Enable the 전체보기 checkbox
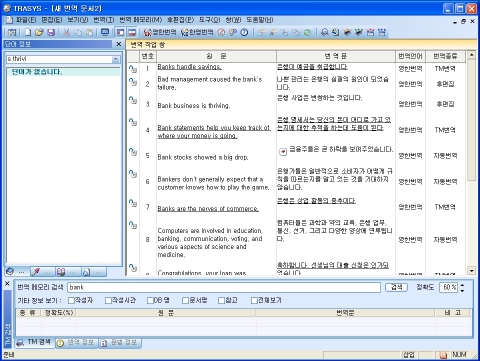480x361 pixels. 254,300
